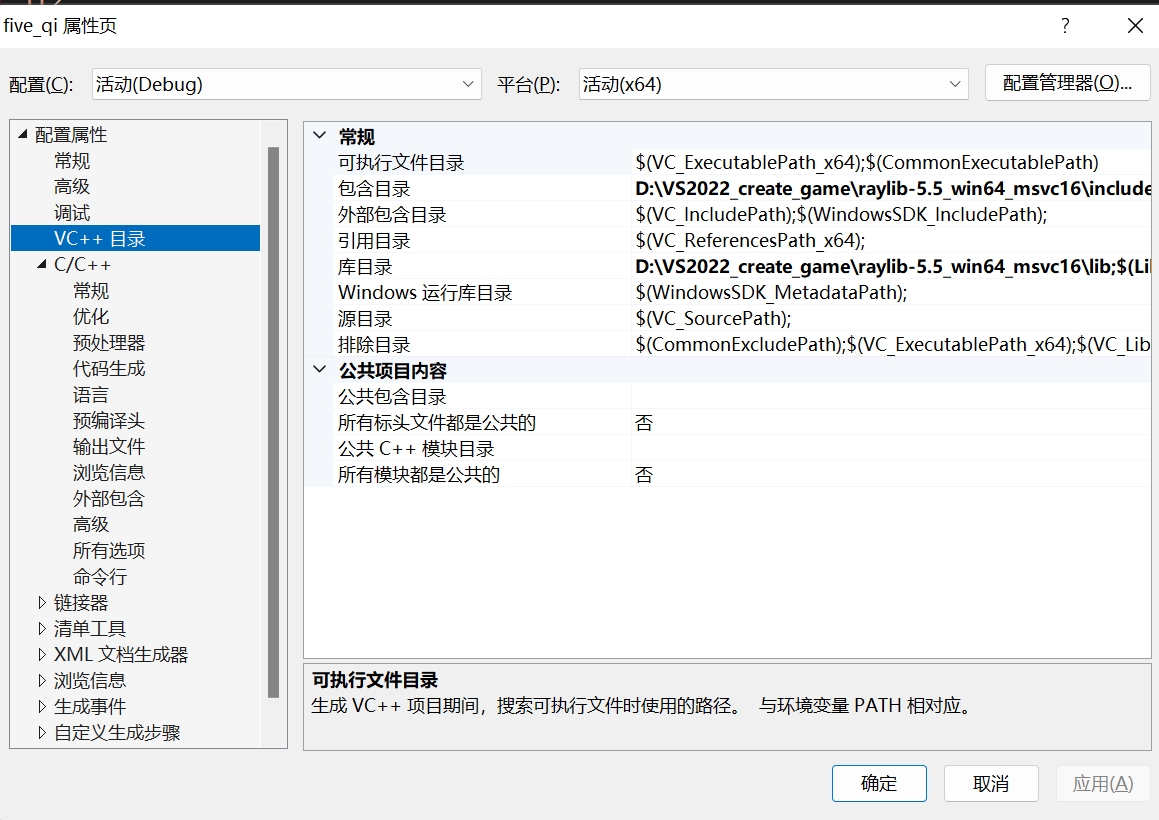The image size is (1159, 820).
Task: Collapse the 公共项目内容 group chevron
Action: (319, 369)
